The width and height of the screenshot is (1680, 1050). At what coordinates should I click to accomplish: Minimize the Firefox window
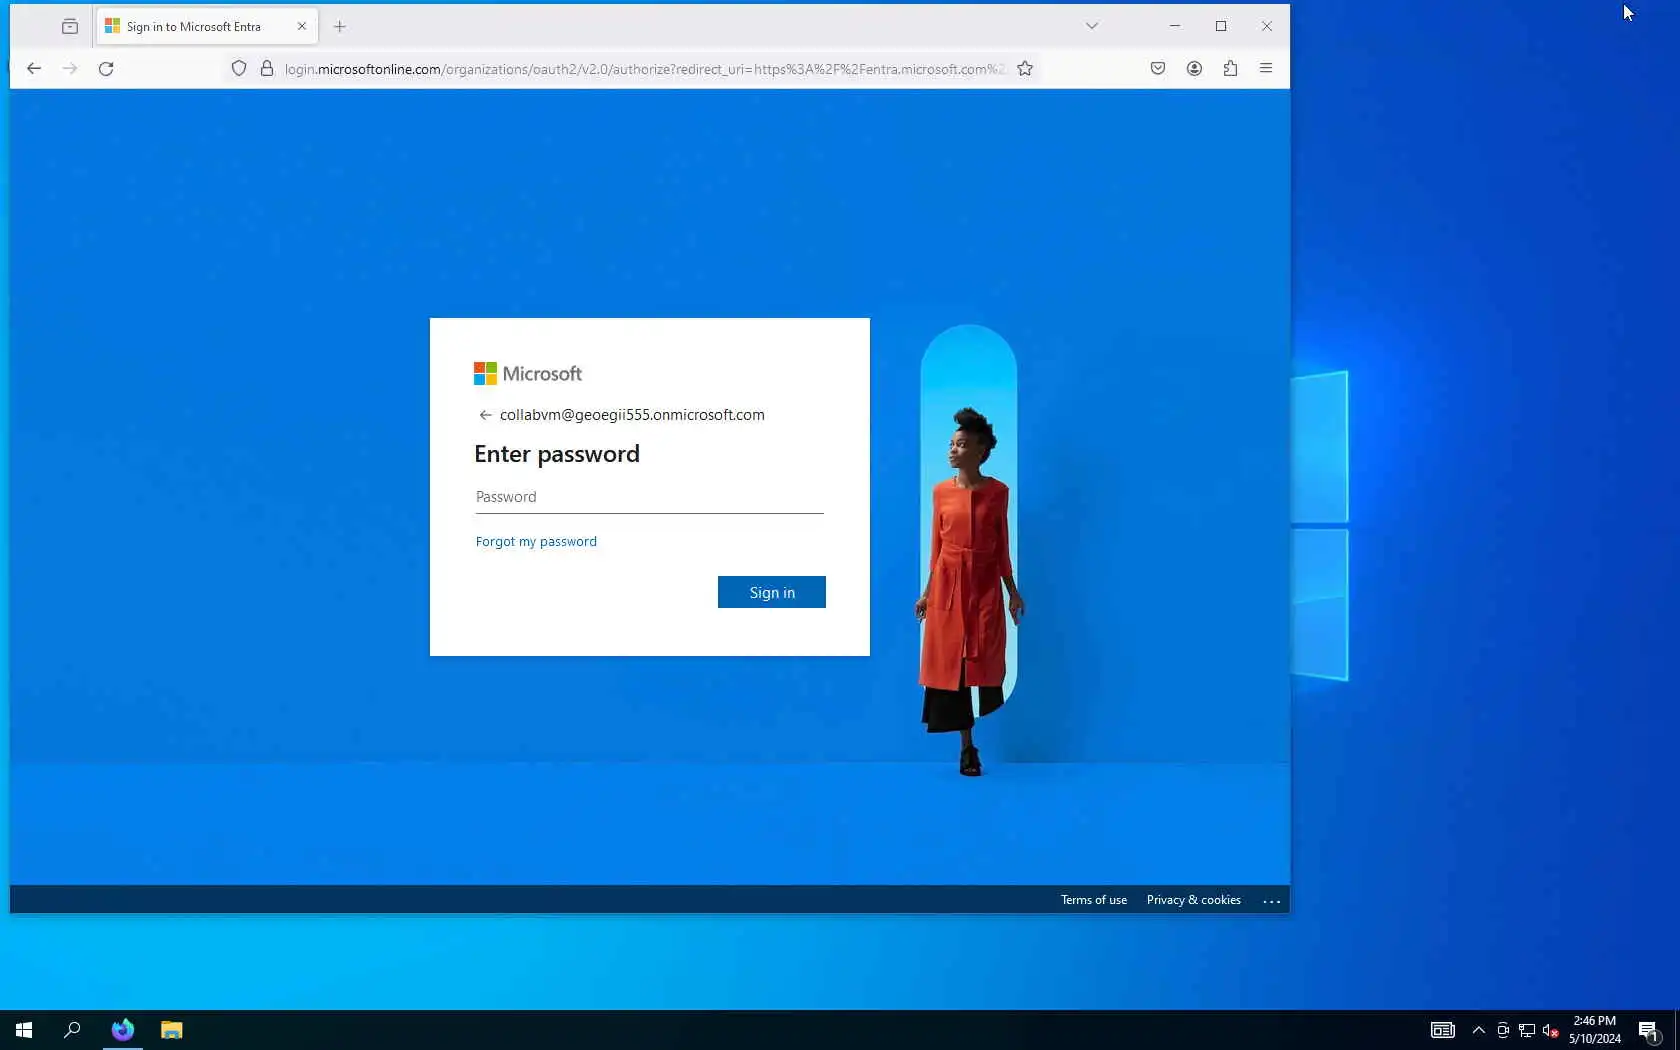pyautogui.click(x=1175, y=26)
